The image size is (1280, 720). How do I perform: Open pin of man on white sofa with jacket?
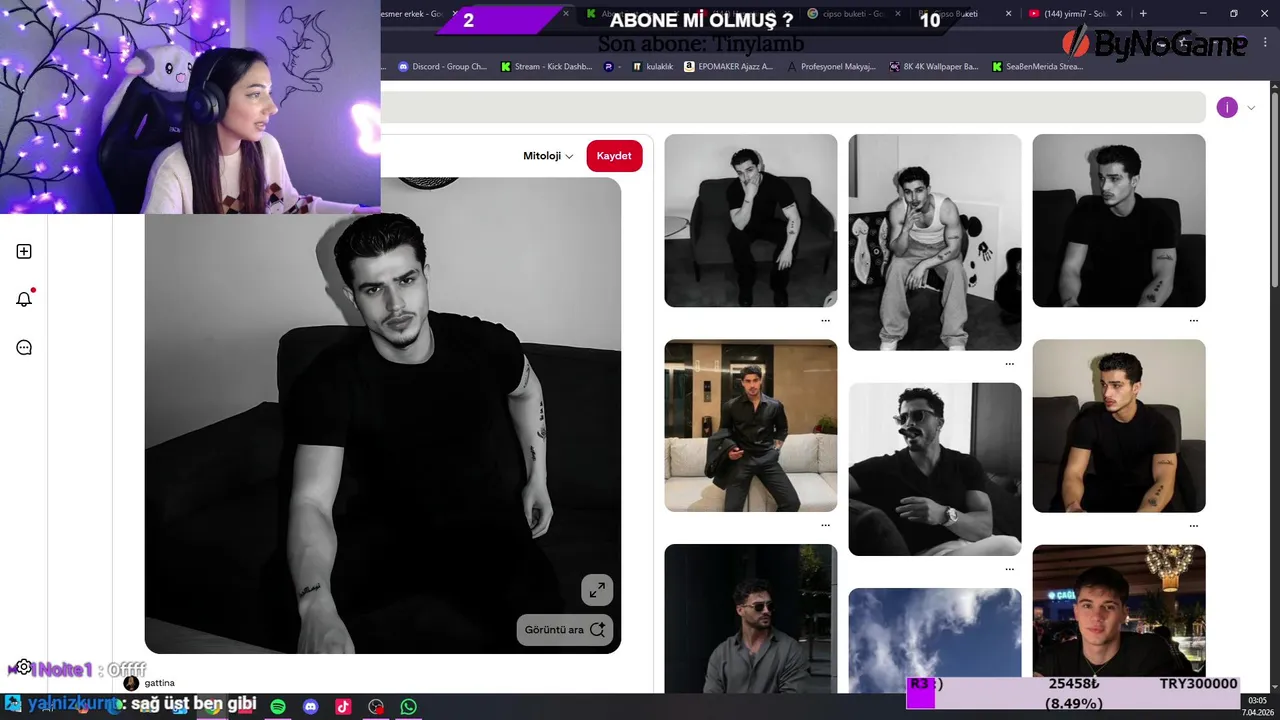tap(751, 426)
